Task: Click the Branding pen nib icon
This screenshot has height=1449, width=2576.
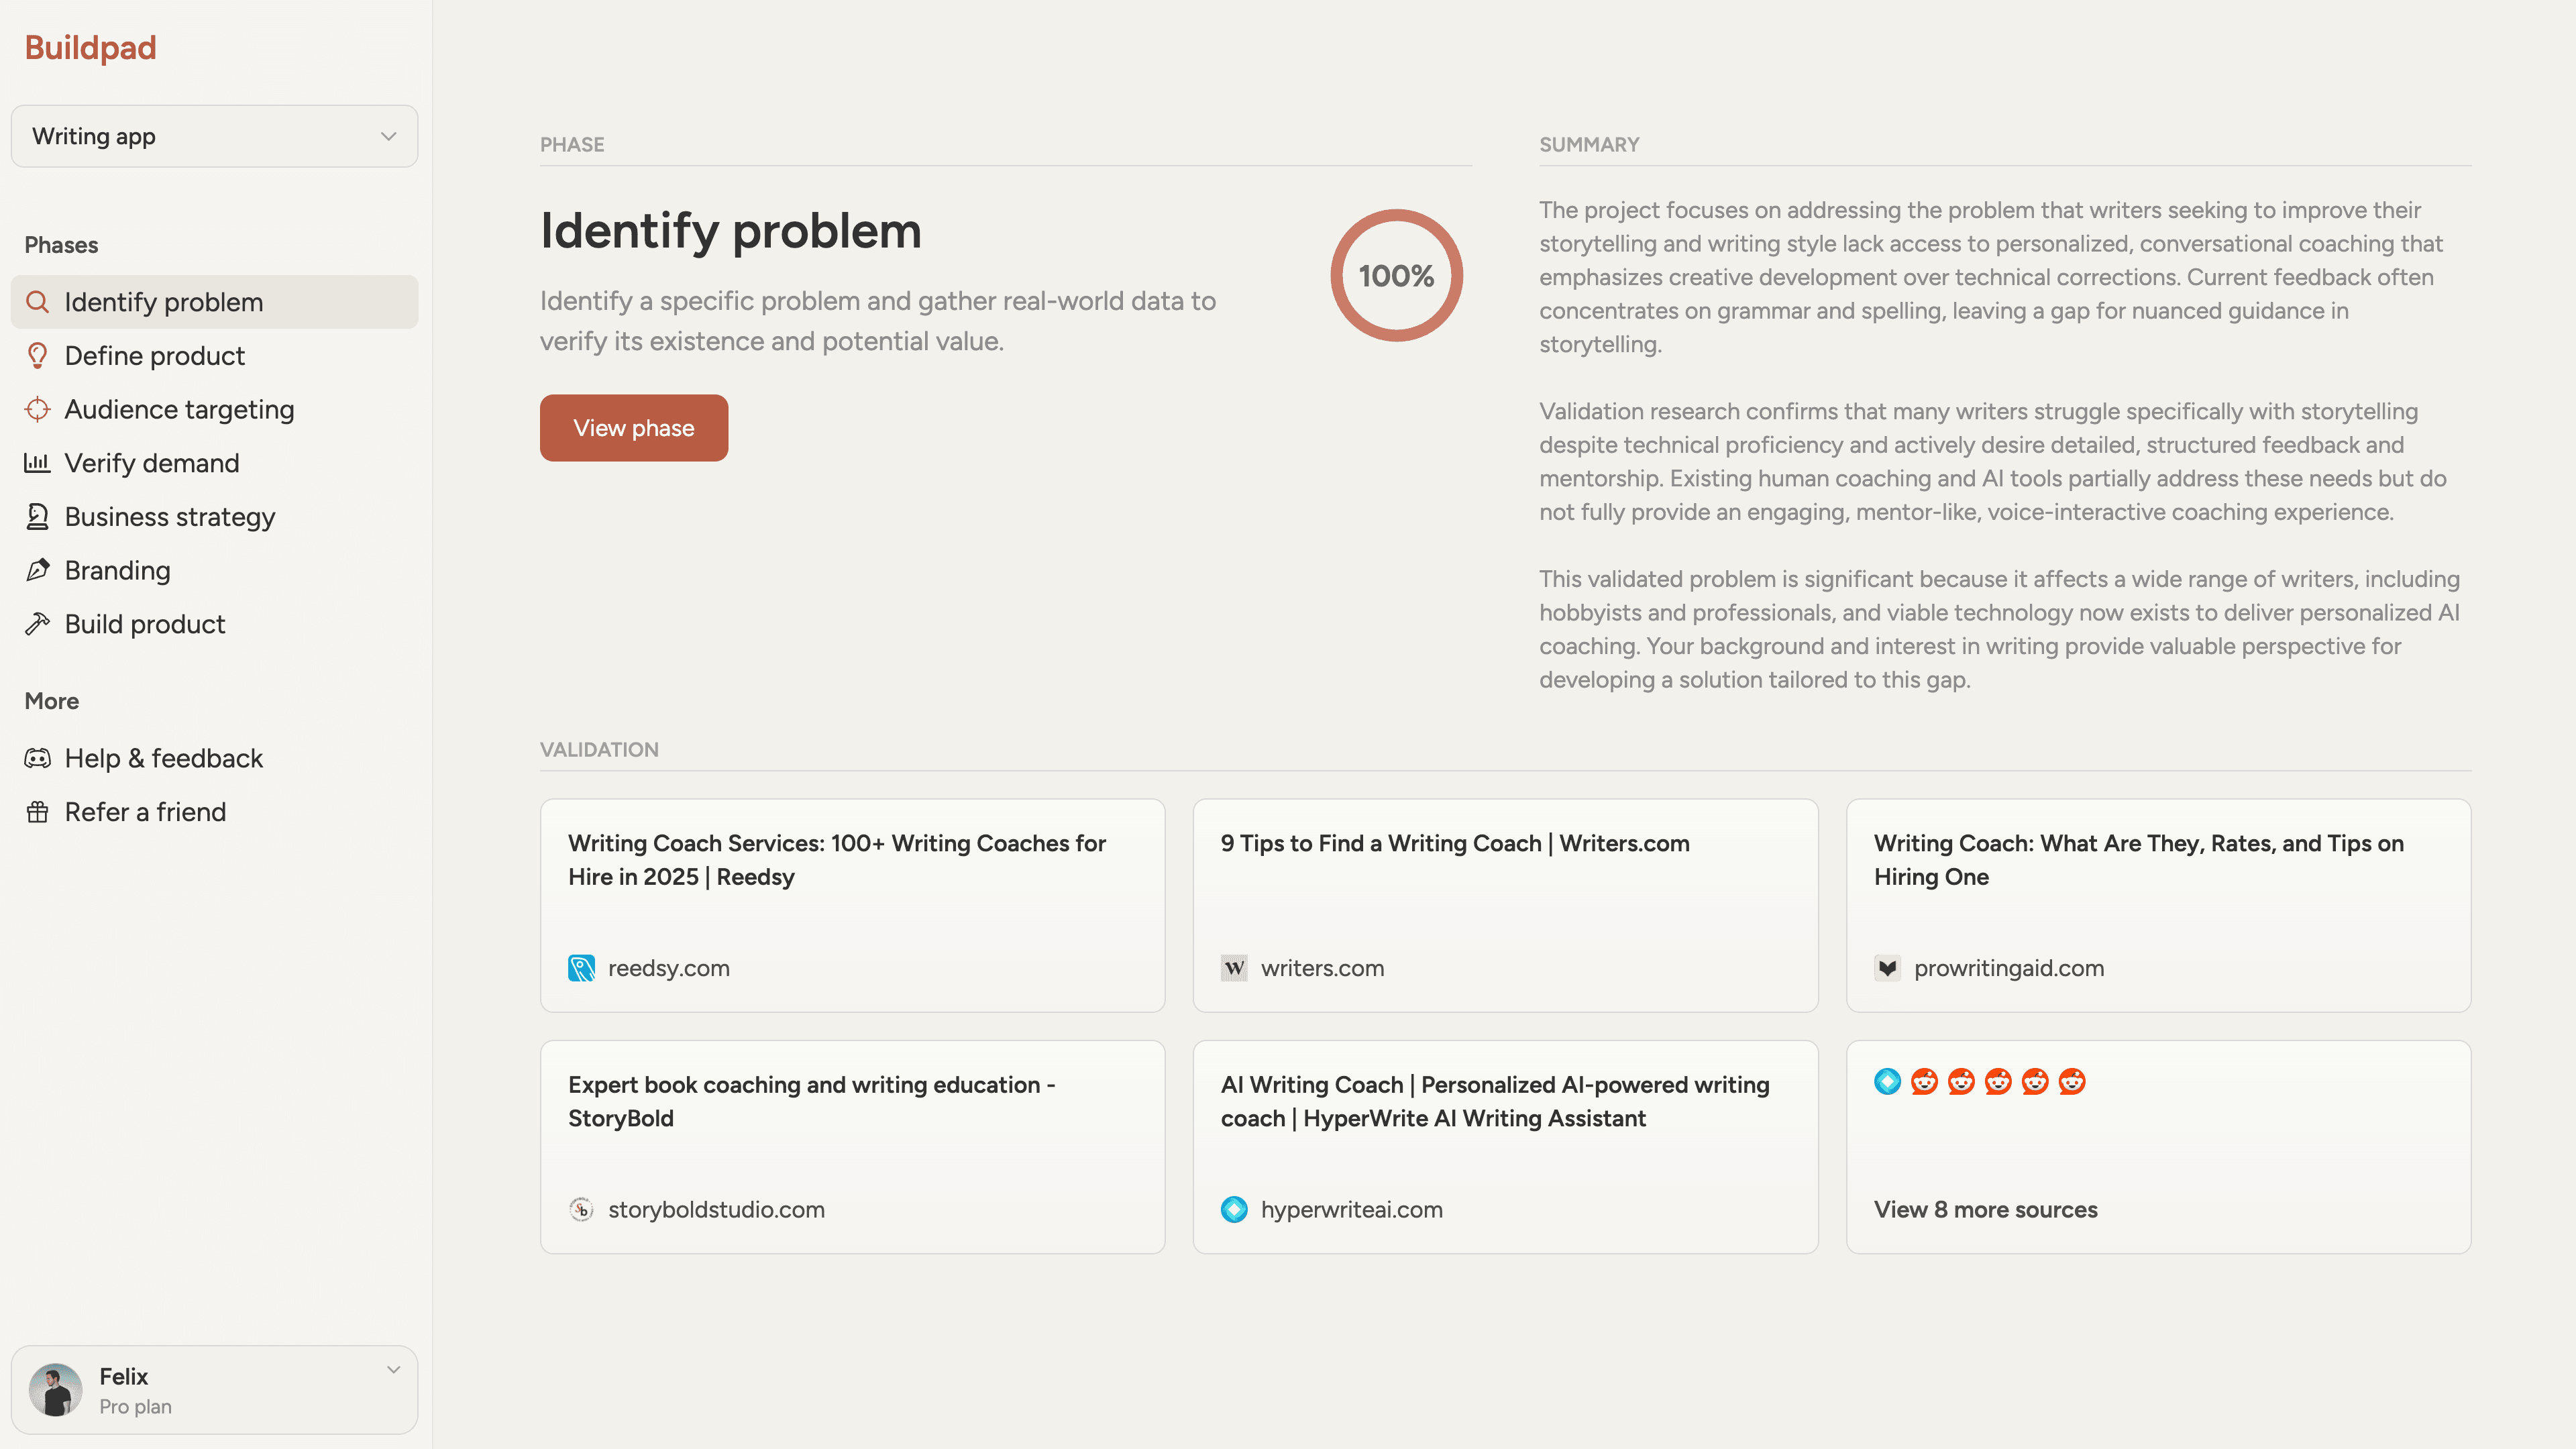Action: 37,570
